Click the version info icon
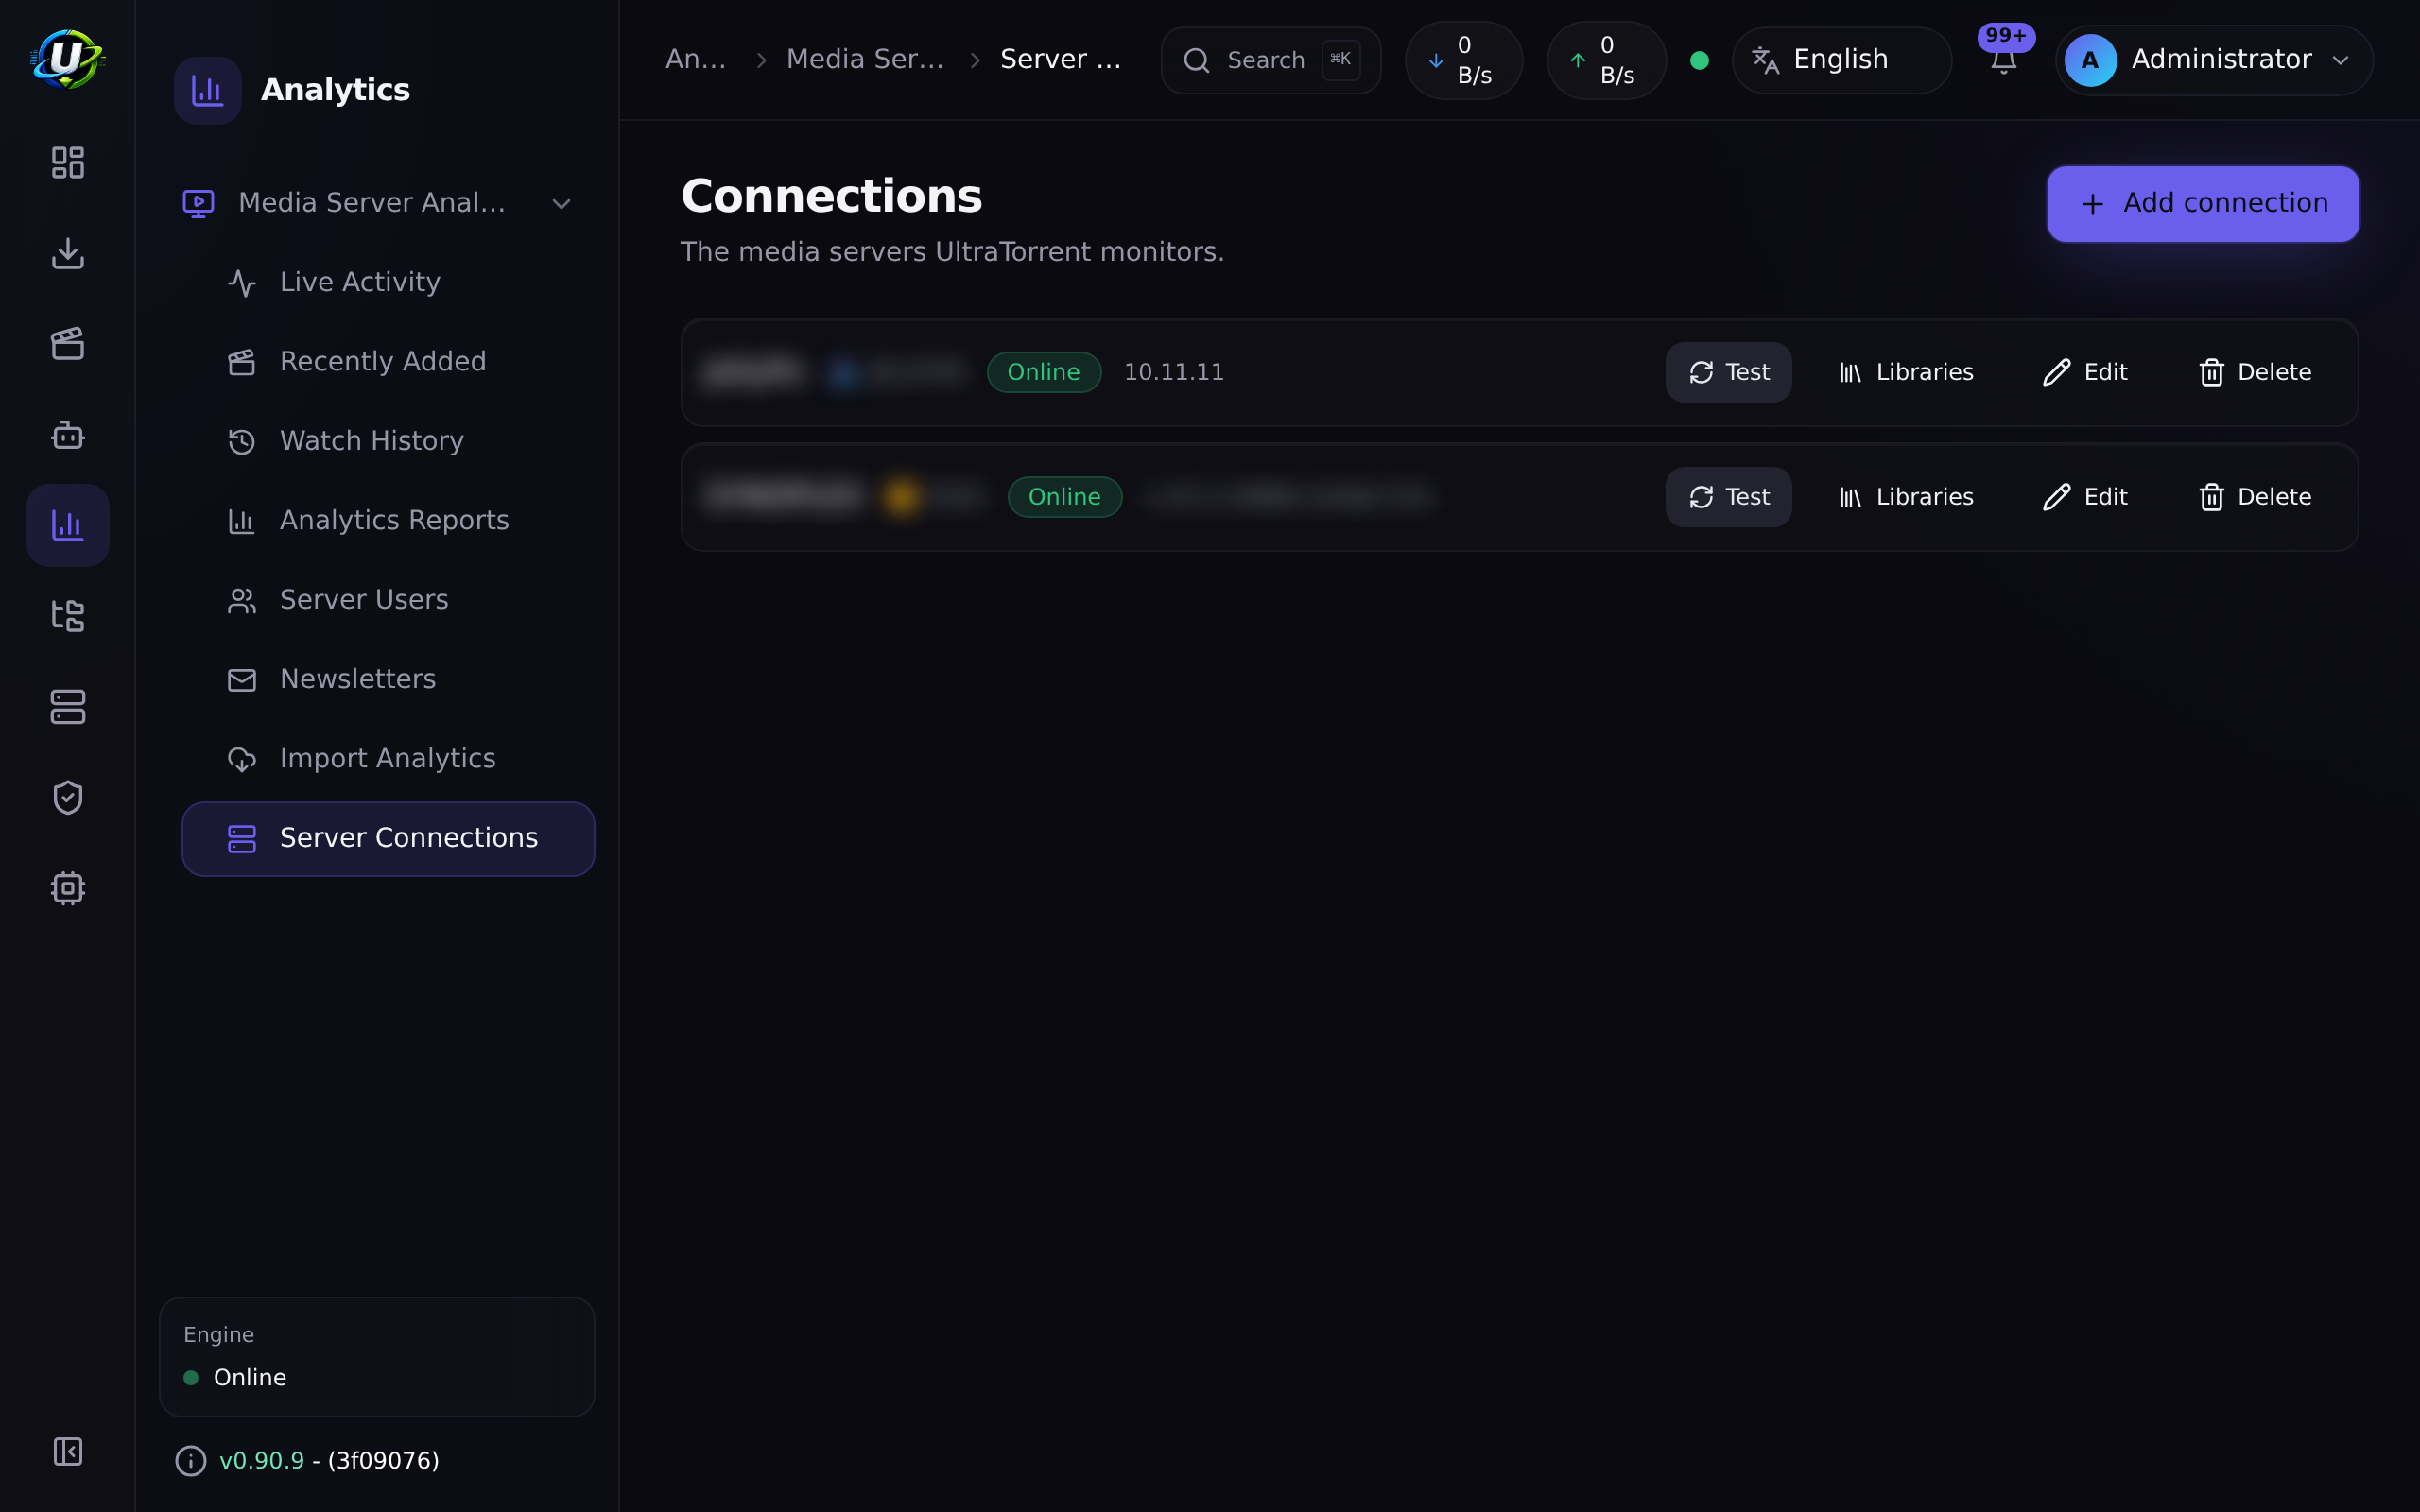 pyautogui.click(x=190, y=1461)
